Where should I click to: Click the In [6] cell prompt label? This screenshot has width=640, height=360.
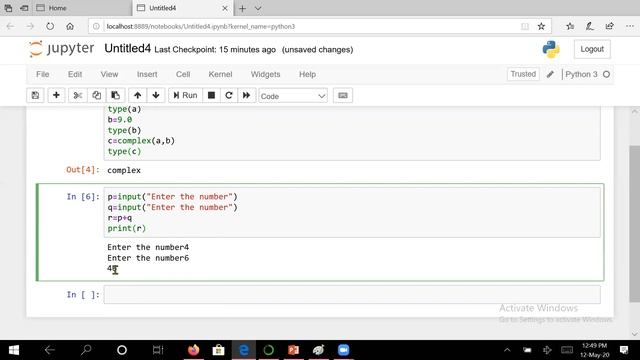[x=83, y=197]
